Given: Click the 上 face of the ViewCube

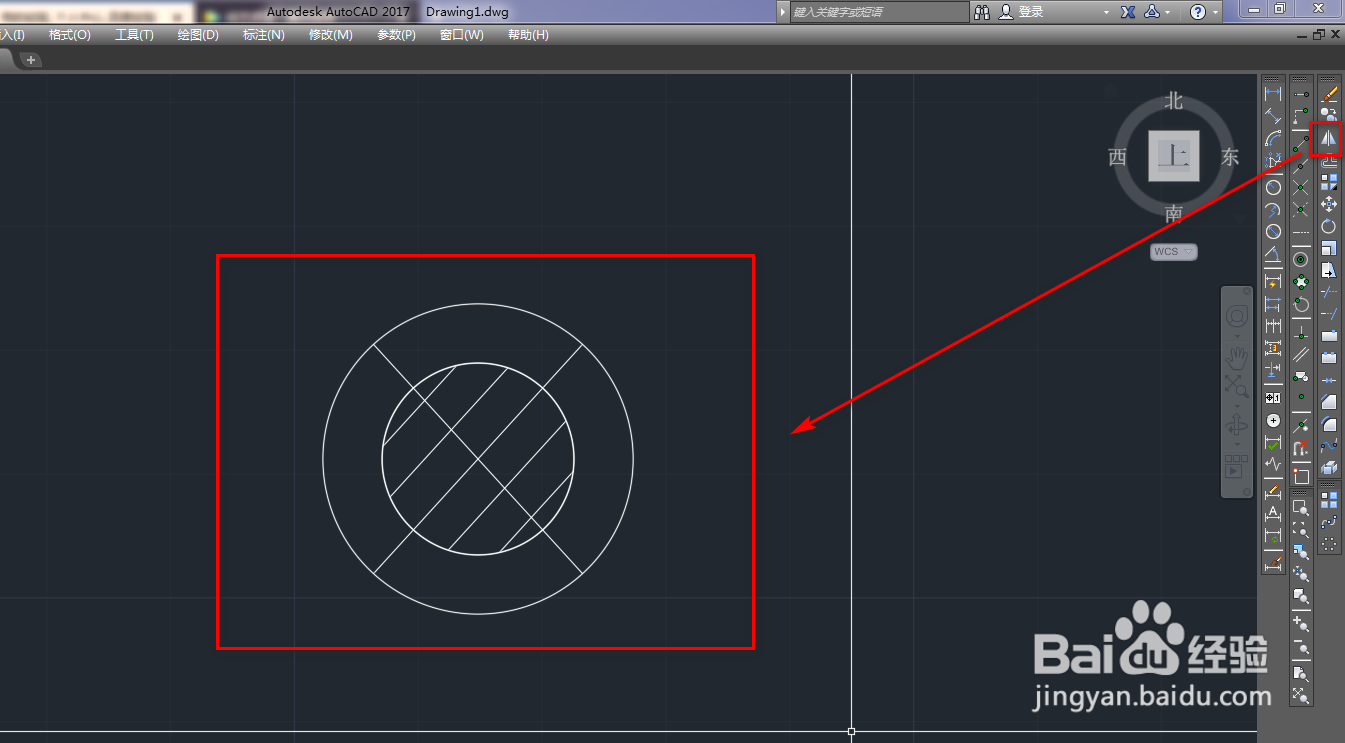Looking at the screenshot, I should 1174,156.
